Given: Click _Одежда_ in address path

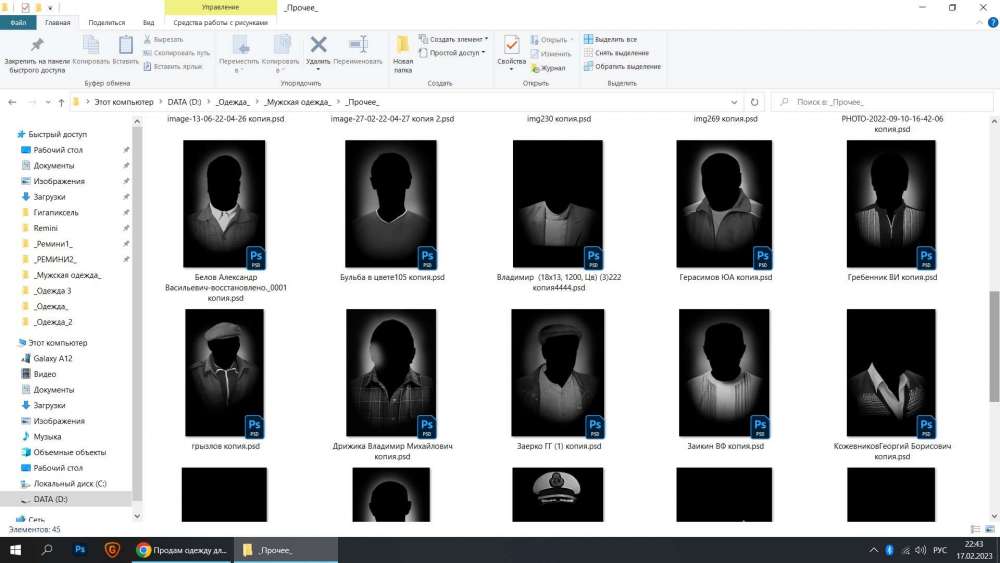Looking at the screenshot, I should click(232, 102).
